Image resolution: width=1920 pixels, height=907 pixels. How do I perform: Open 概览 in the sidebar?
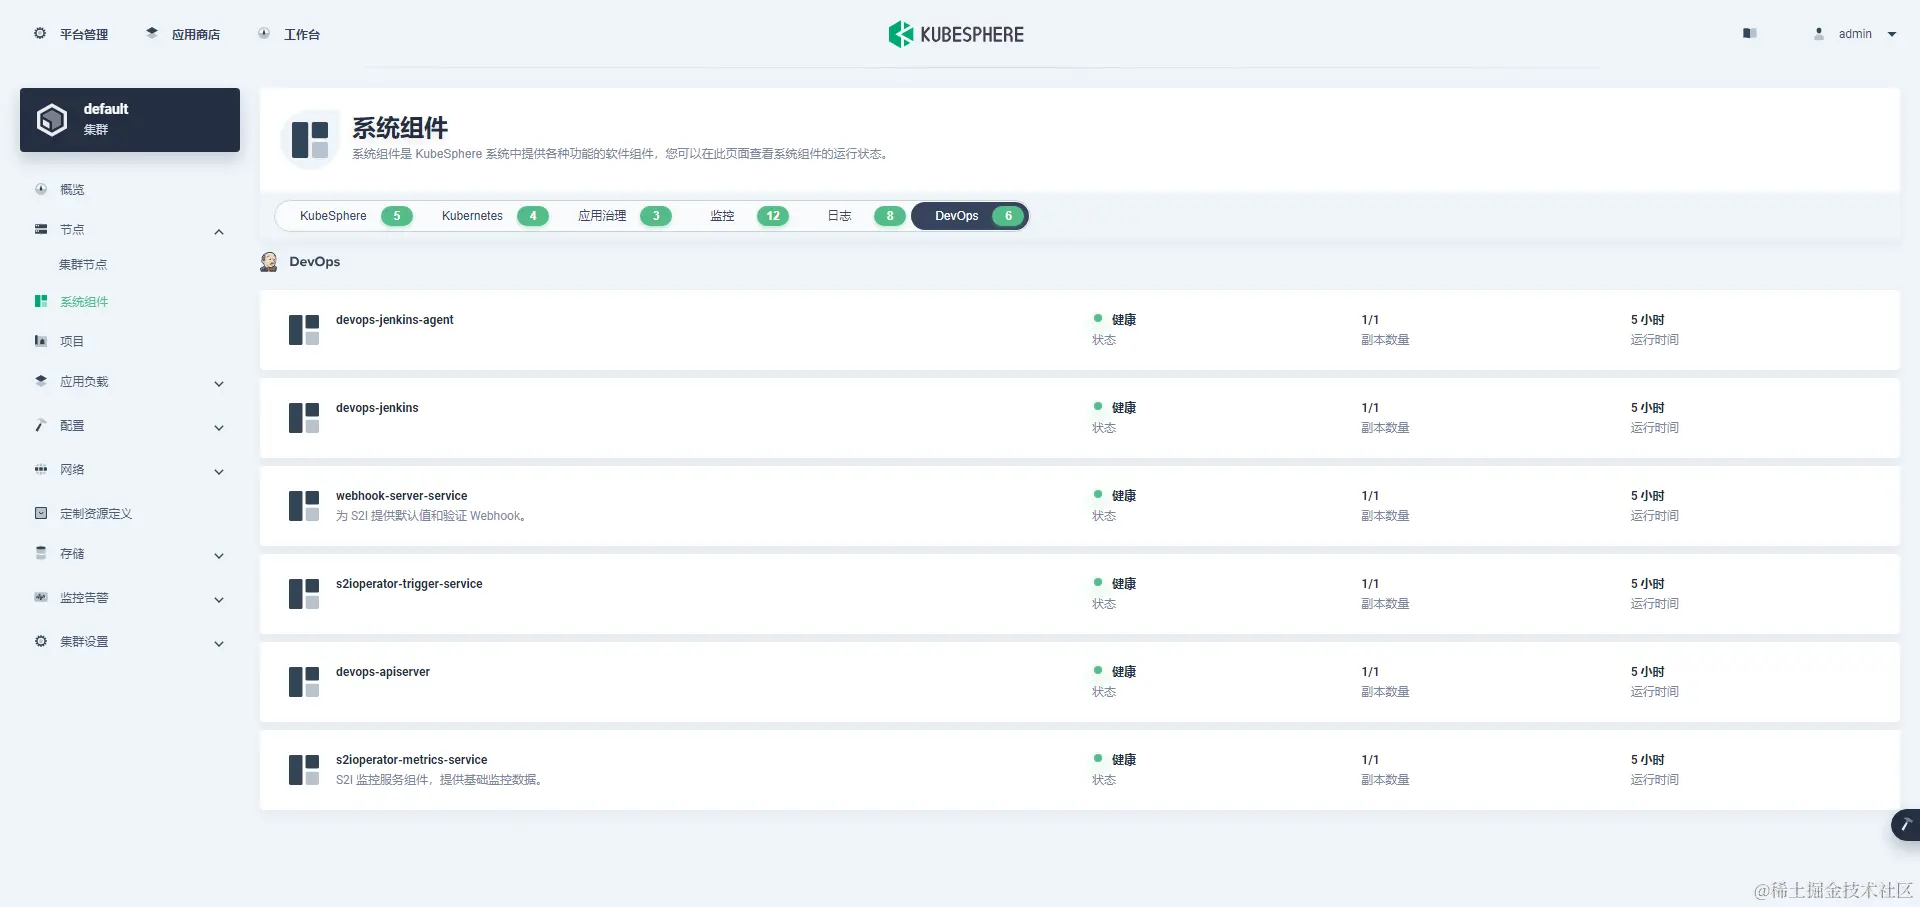72,189
